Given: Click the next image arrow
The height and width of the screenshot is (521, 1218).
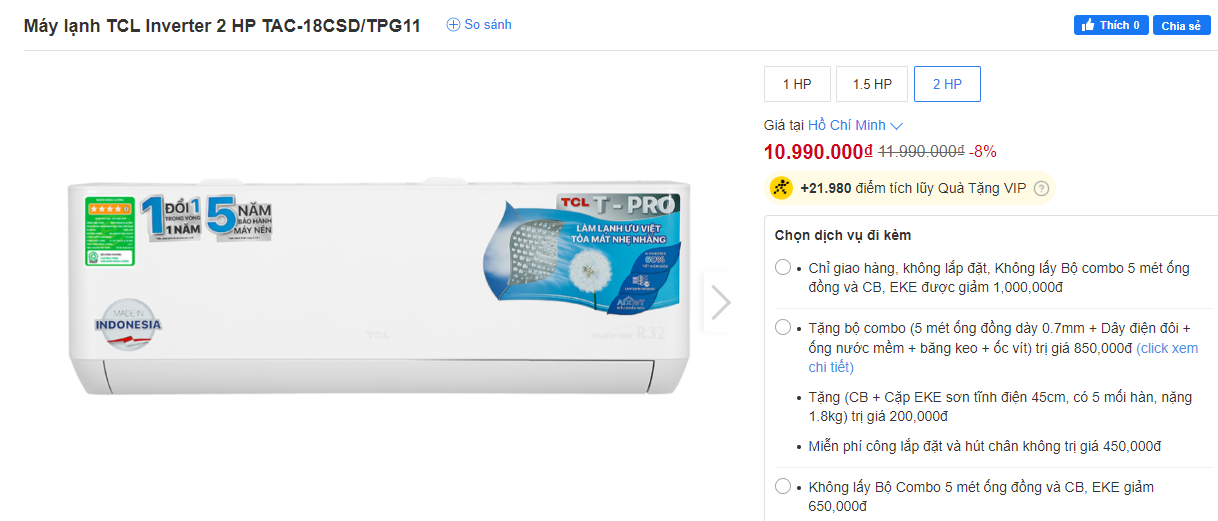Looking at the screenshot, I should 719,302.
